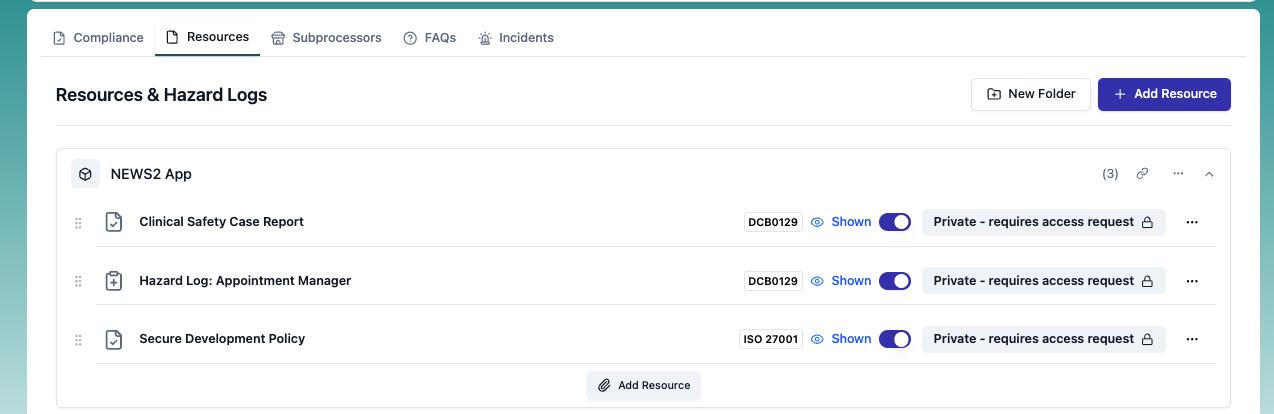Click eye icon for Secure Development Policy
The height and width of the screenshot is (414, 1274).
(817, 339)
